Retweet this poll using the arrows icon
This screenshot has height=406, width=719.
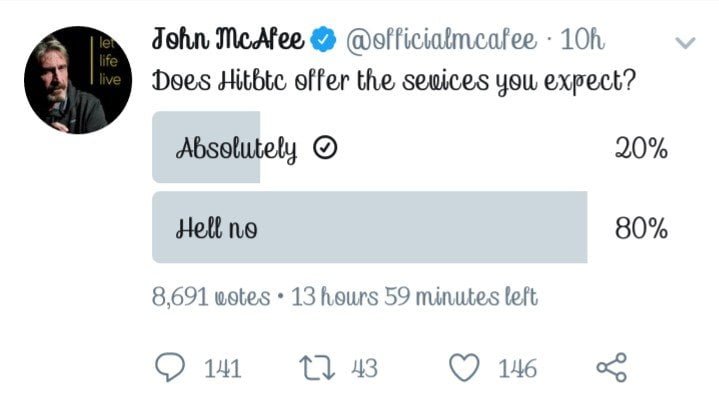click(315, 368)
